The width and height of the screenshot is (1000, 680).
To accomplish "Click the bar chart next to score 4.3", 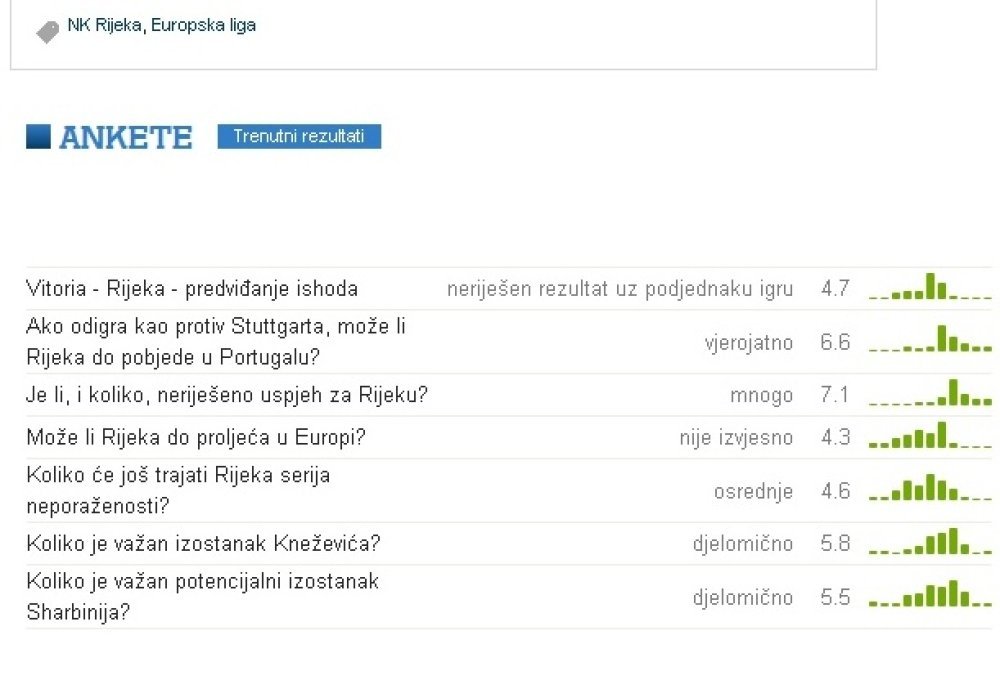I will (x=930, y=435).
